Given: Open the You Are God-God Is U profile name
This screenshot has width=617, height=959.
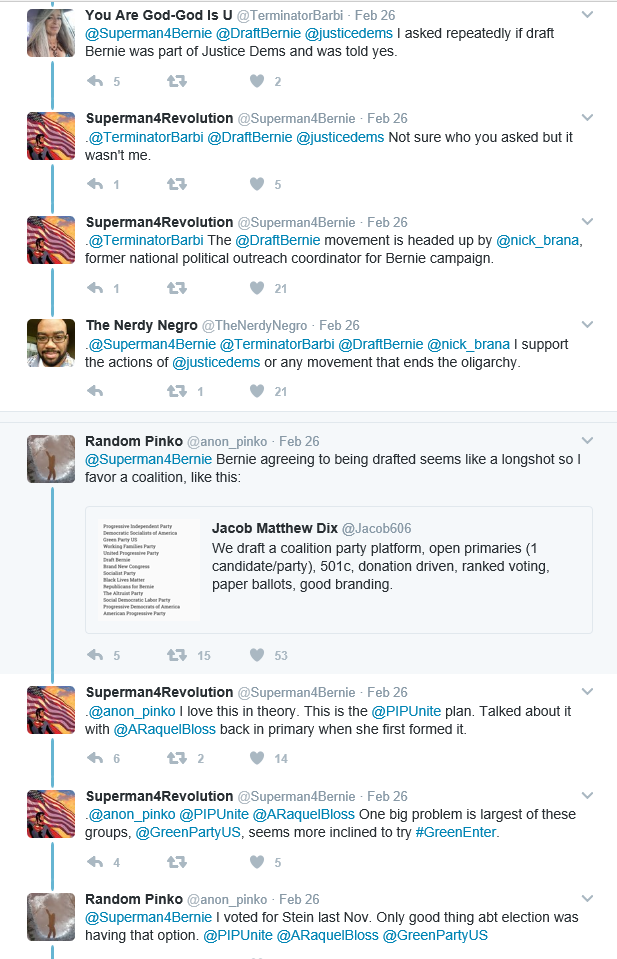Looking at the screenshot, I should pos(159,15).
